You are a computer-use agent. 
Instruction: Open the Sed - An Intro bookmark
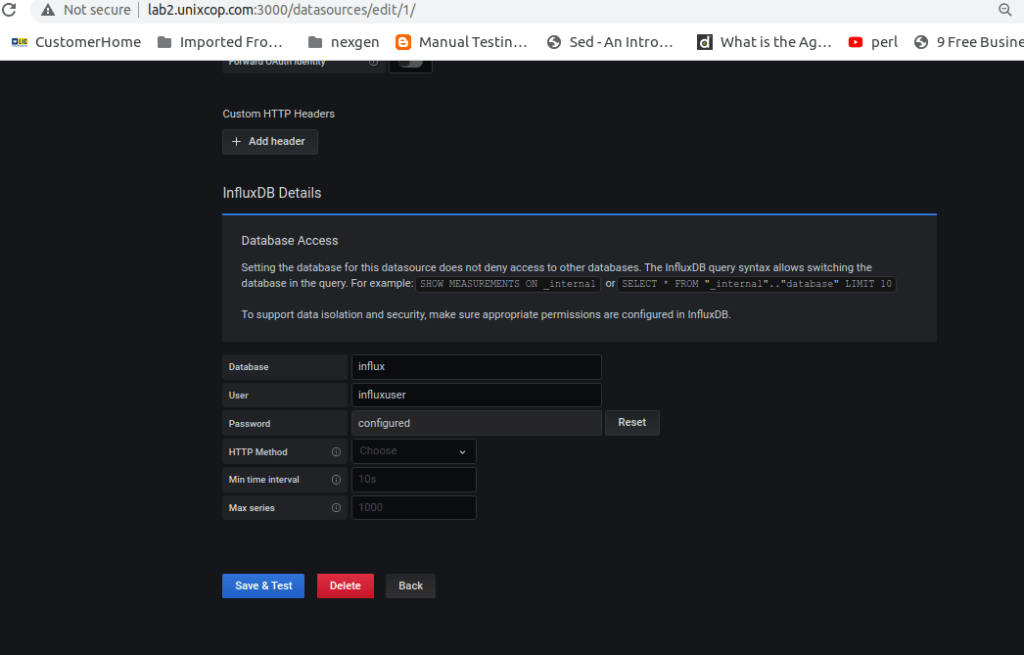click(610, 42)
